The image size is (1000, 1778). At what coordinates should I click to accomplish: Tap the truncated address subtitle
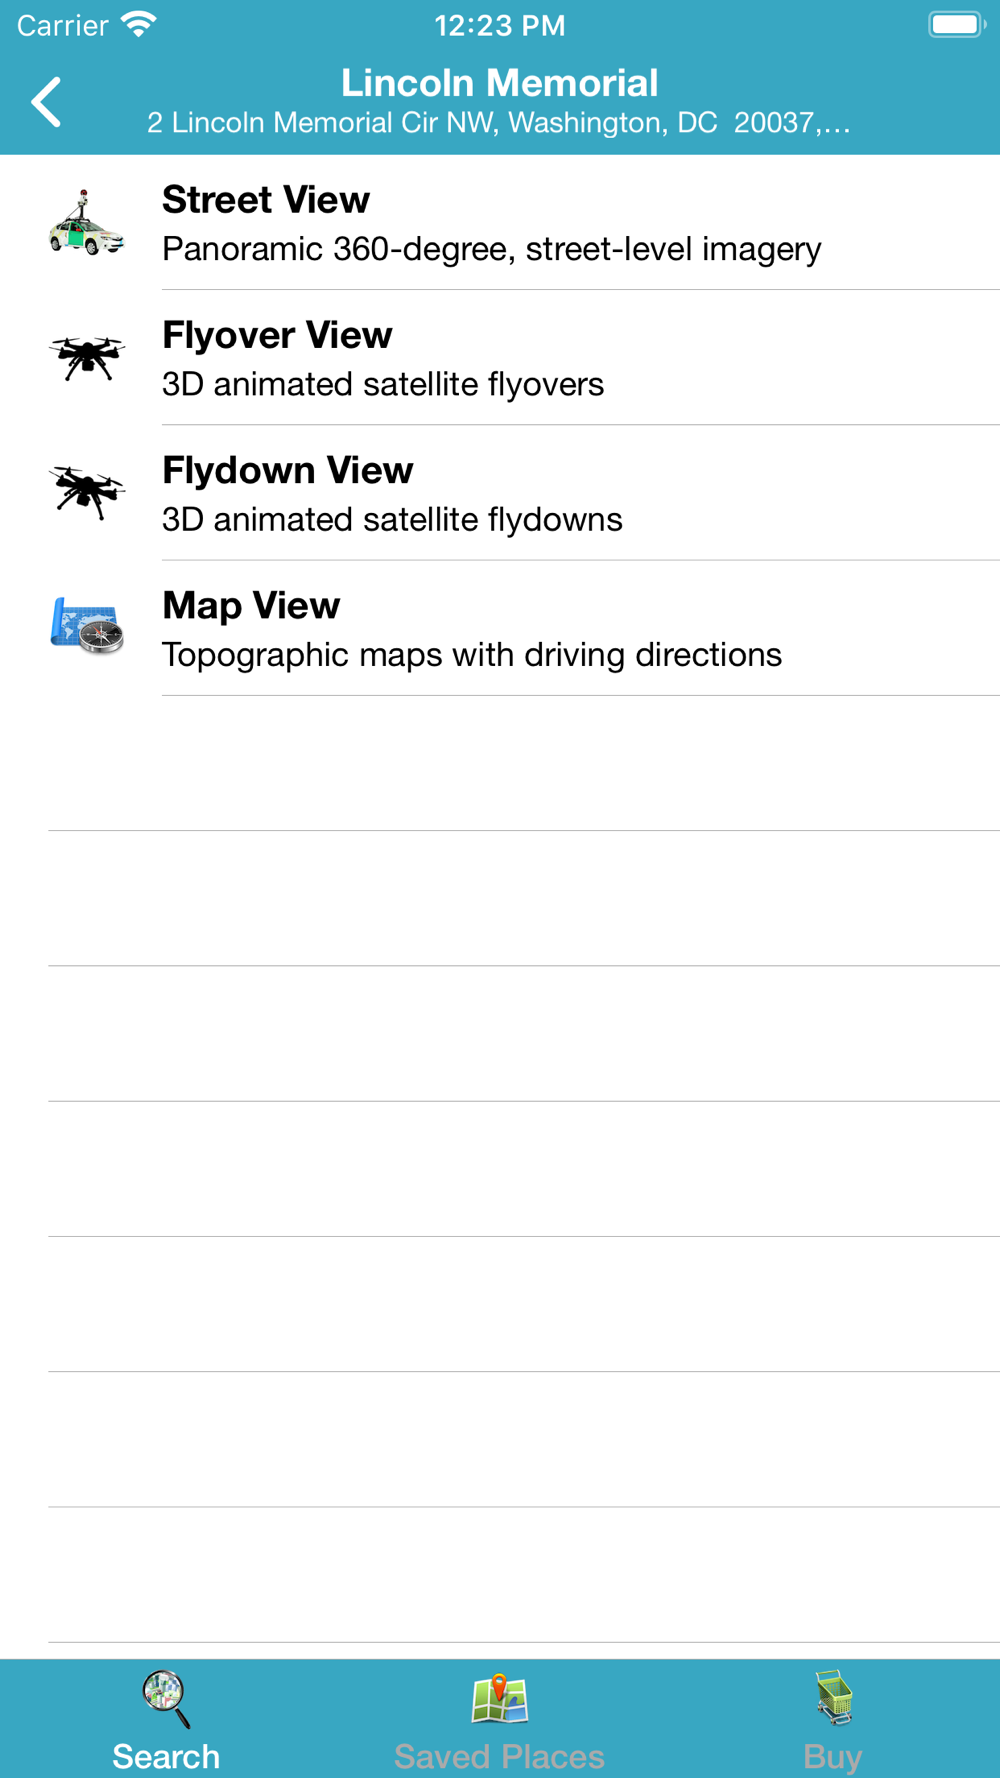click(499, 123)
